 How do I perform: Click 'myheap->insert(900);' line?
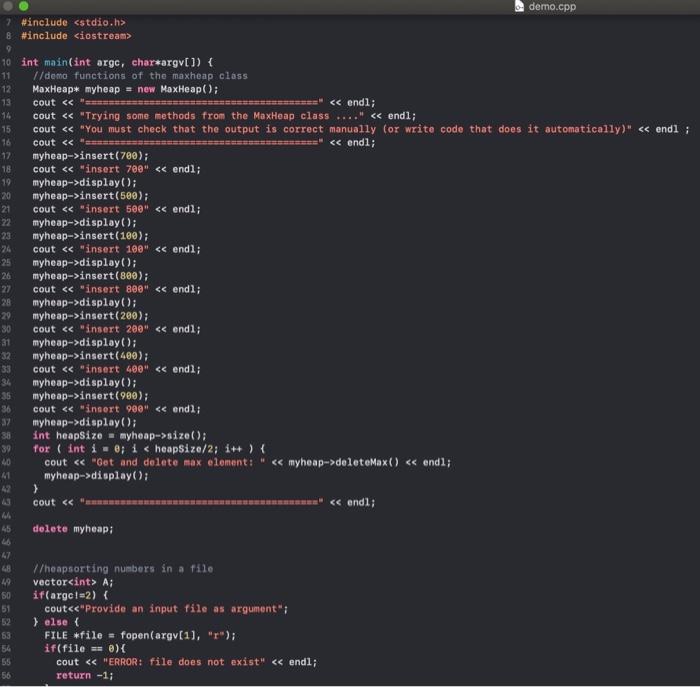(x=90, y=396)
